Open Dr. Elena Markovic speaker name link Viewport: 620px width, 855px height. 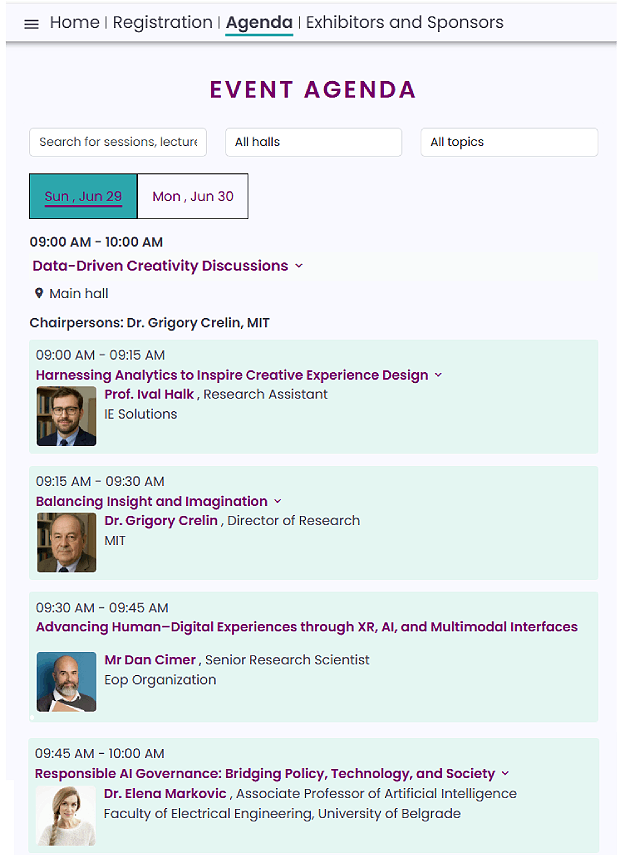(166, 794)
